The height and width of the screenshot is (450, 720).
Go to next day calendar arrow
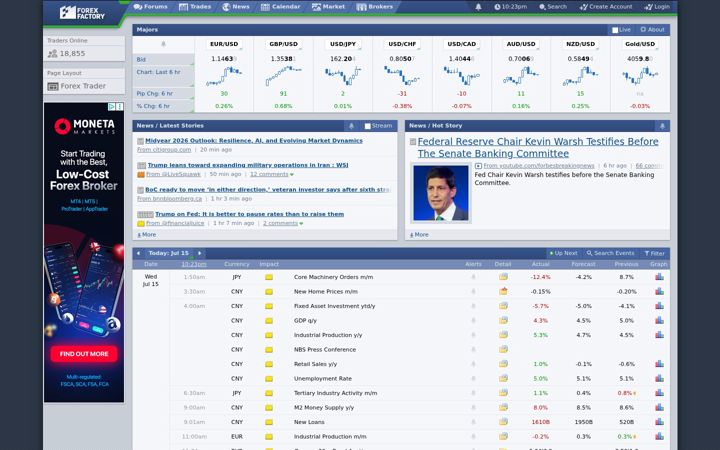[199, 253]
